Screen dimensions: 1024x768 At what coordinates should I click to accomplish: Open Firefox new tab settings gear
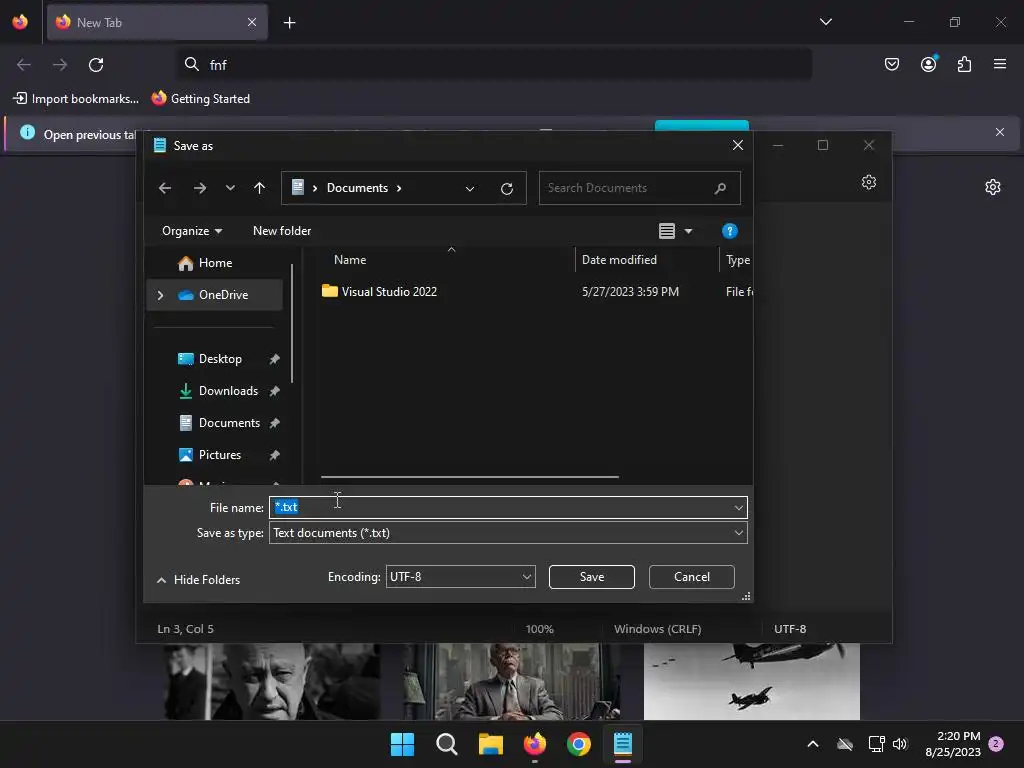point(993,187)
